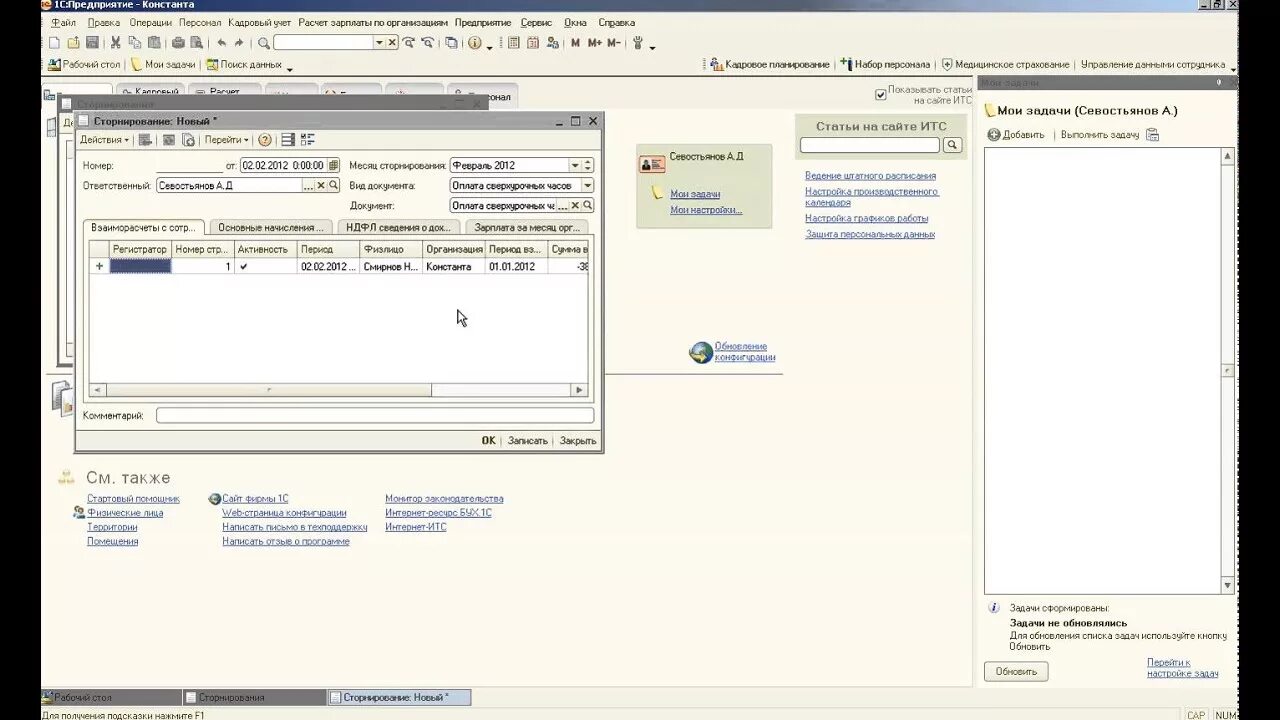
Task: Expand the Вид документа dropdown
Action: click(x=587, y=185)
